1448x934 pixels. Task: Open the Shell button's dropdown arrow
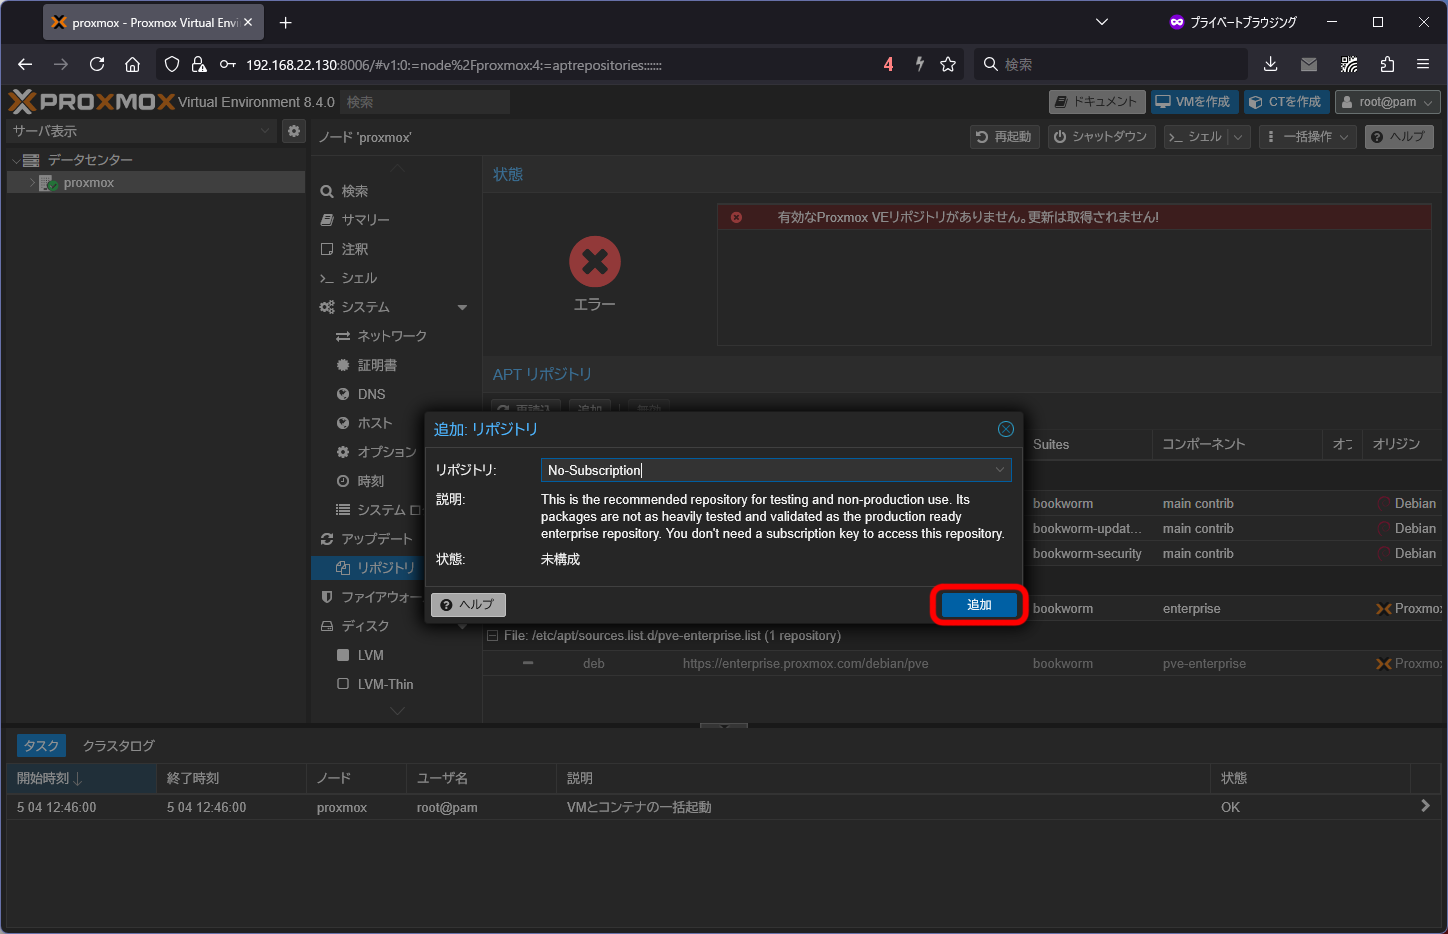(1238, 137)
